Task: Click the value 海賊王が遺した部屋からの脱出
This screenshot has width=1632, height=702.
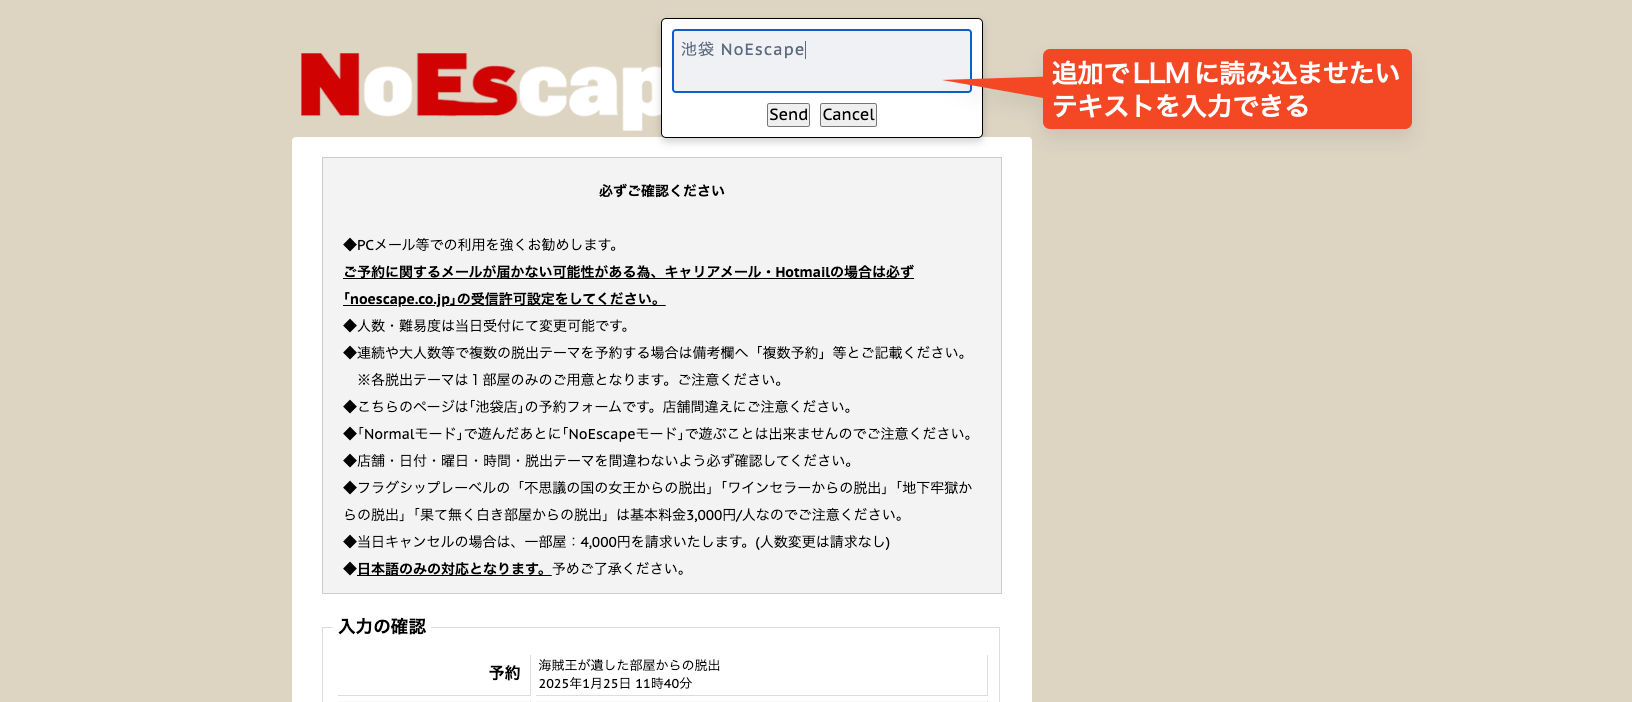Action: click(629, 665)
